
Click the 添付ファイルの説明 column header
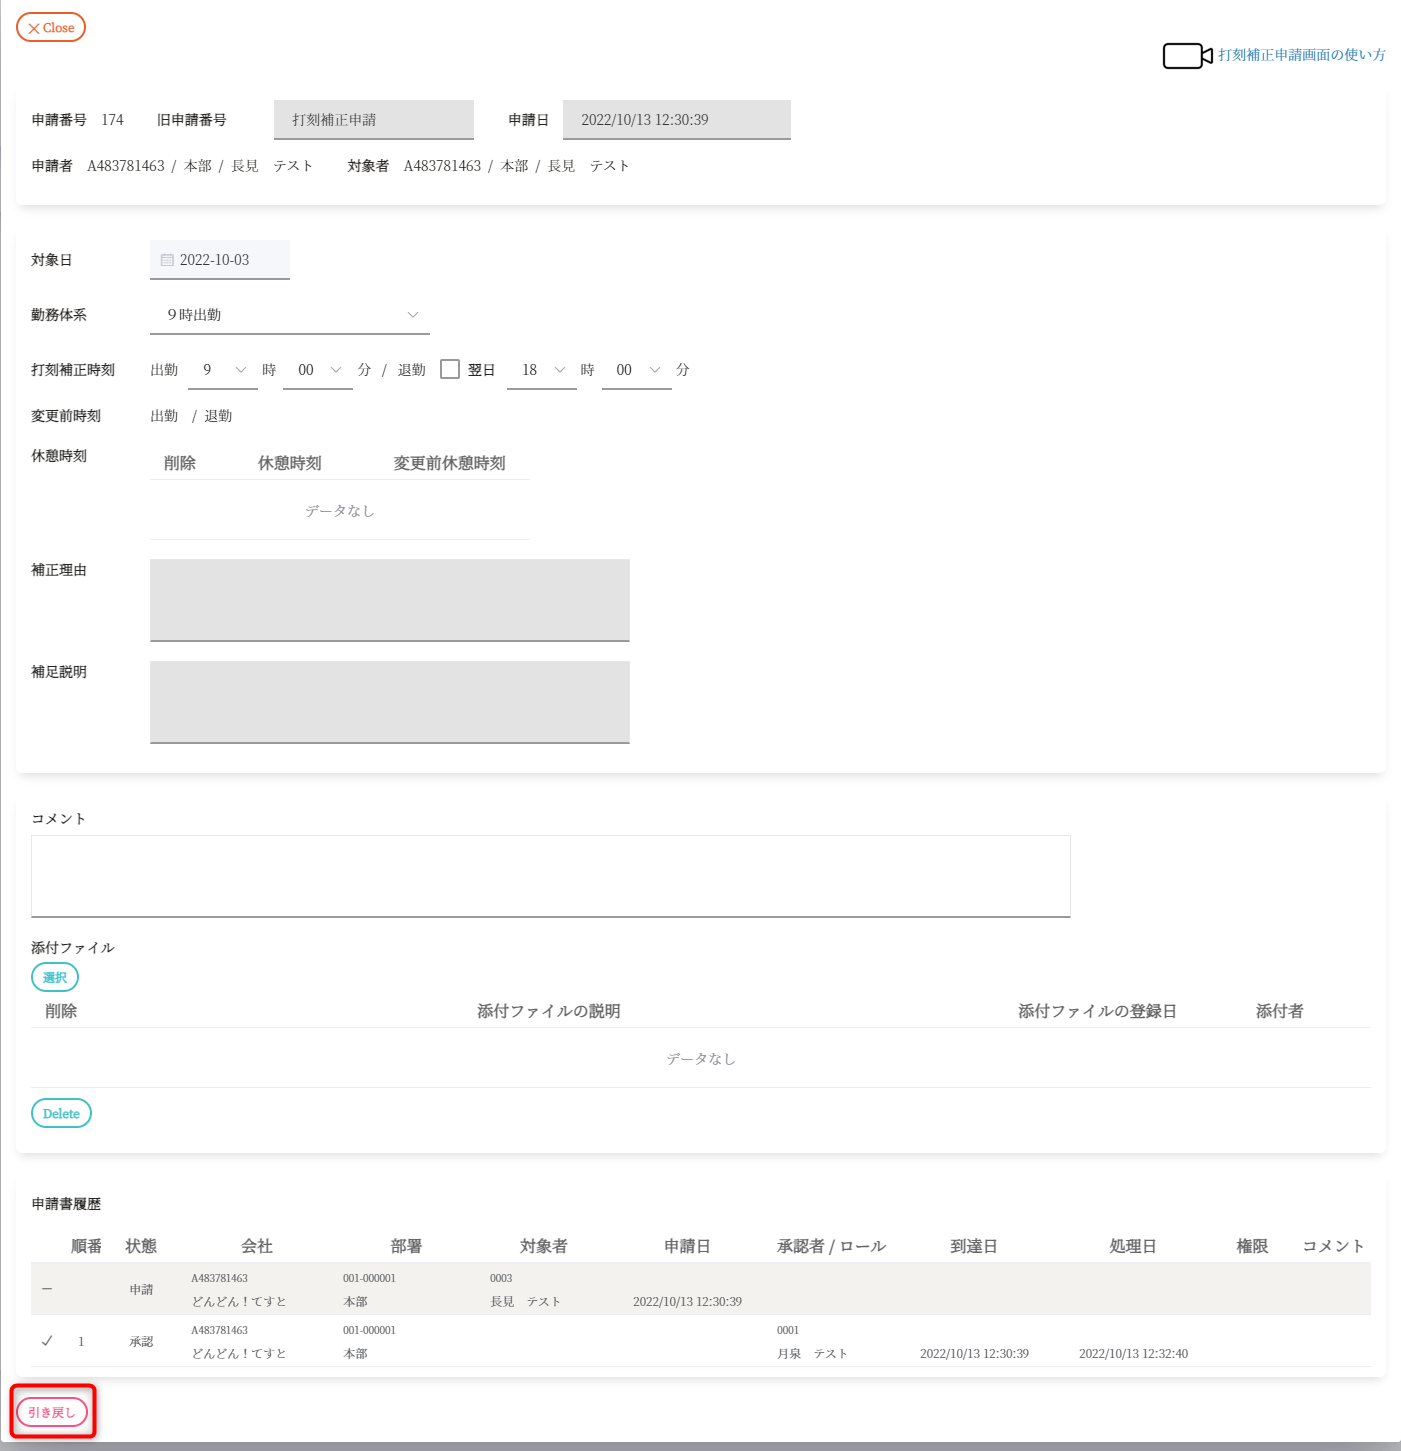coord(549,1011)
